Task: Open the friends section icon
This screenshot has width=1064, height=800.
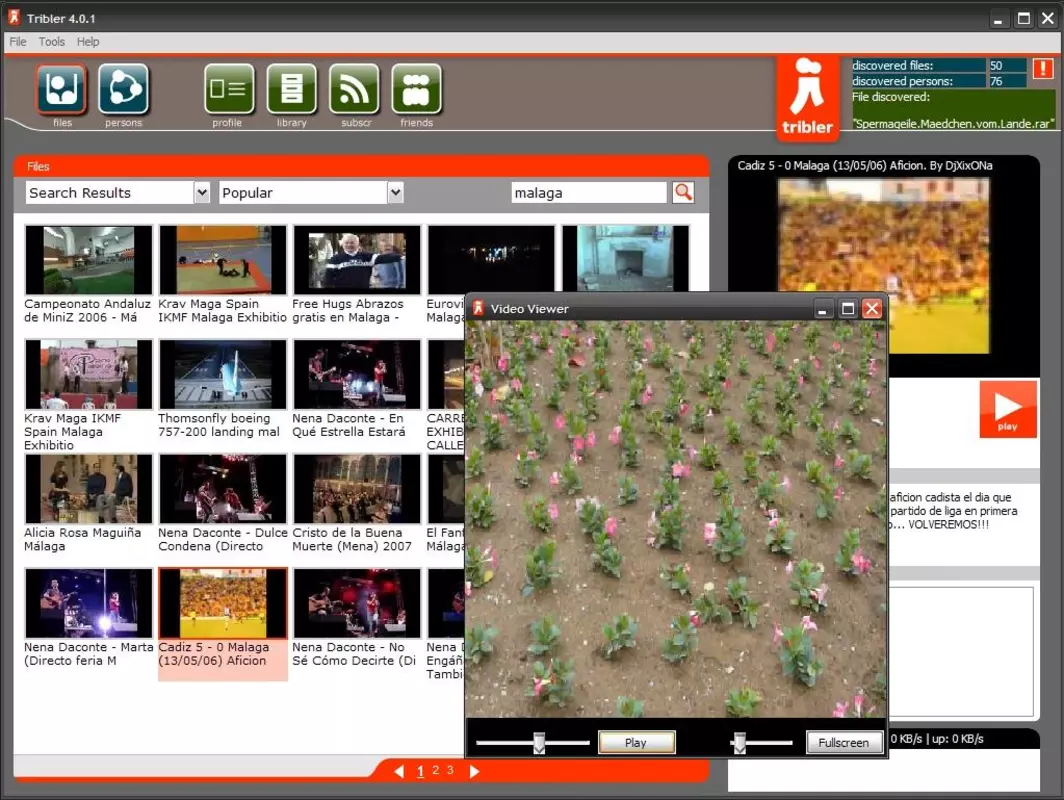Action: click(416, 89)
